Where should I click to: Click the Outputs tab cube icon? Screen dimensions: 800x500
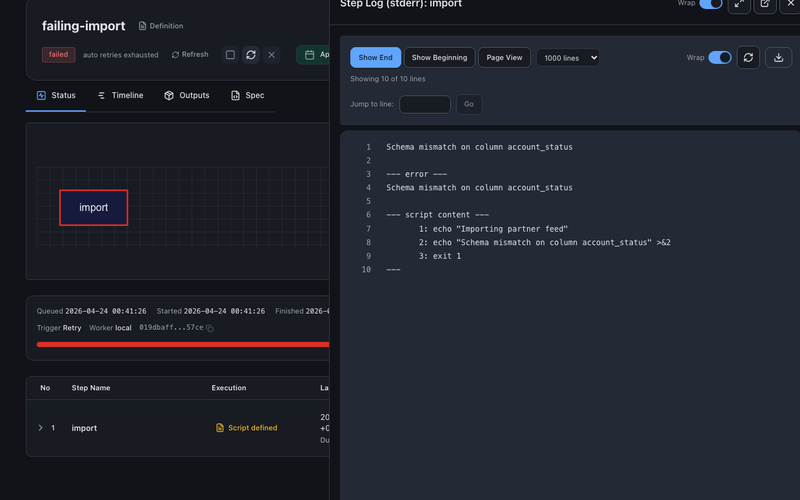click(169, 95)
